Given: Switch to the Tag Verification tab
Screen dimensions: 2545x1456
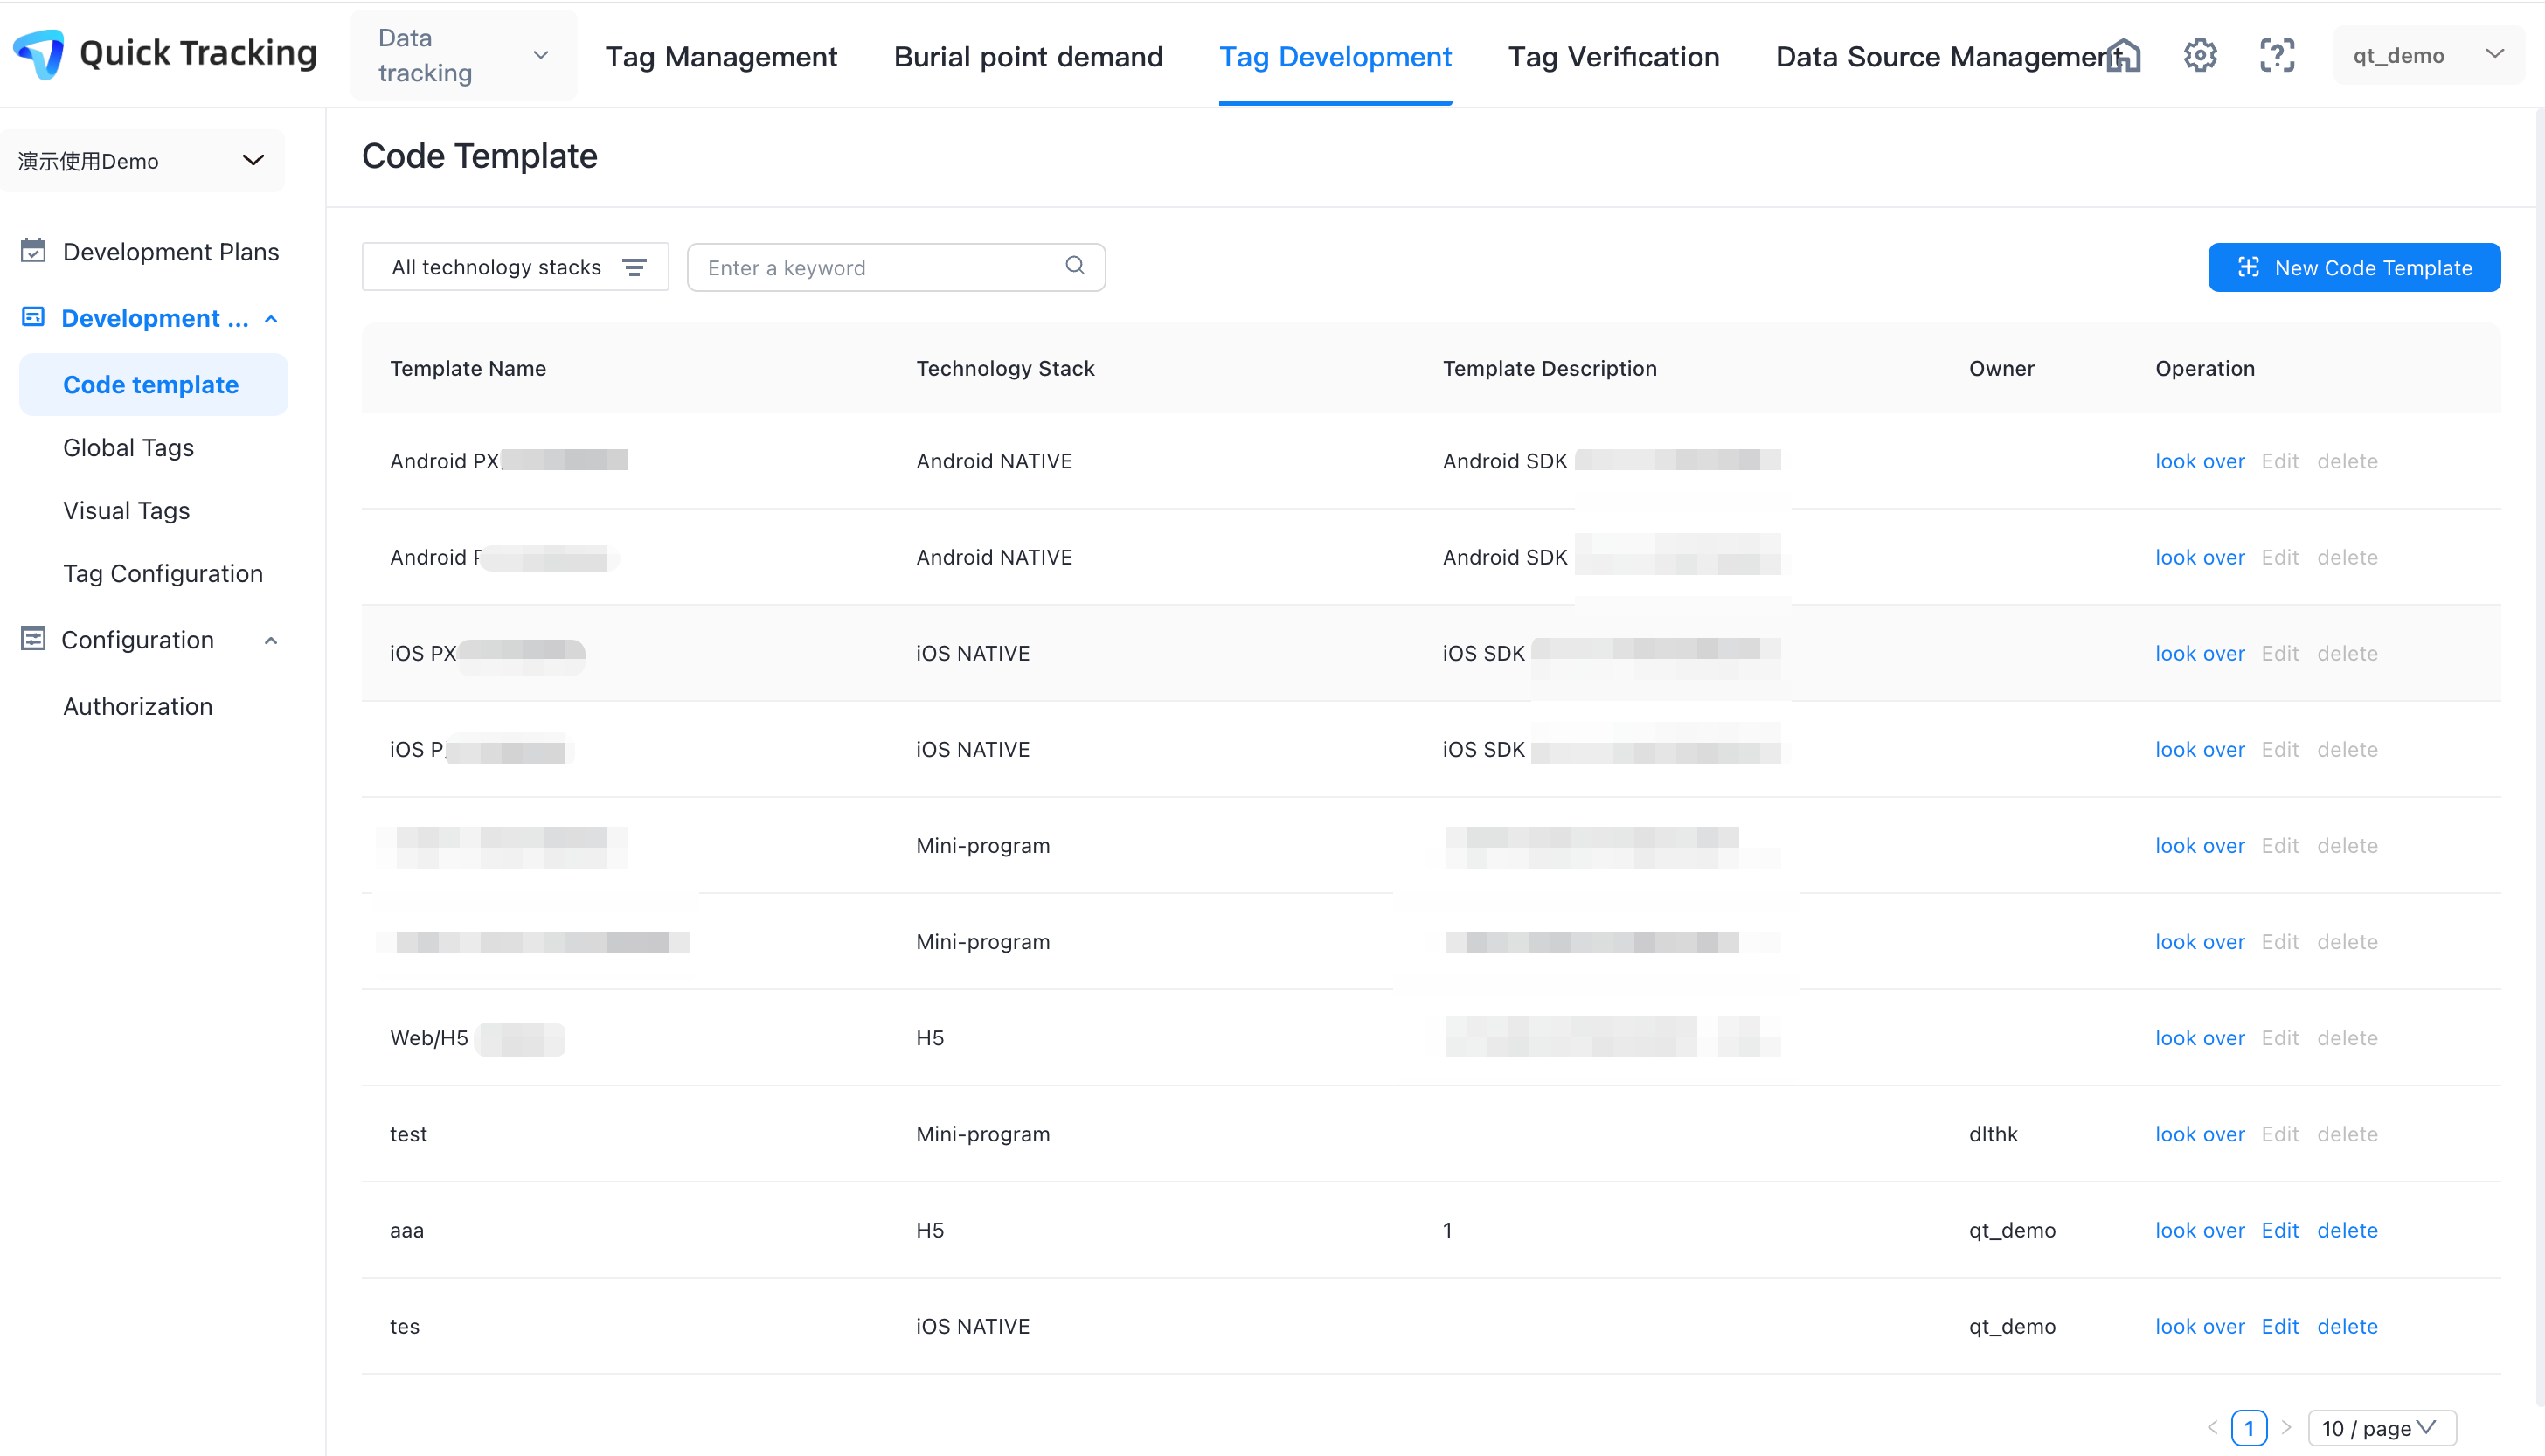Looking at the screenshot, I should click(1613, 57).
